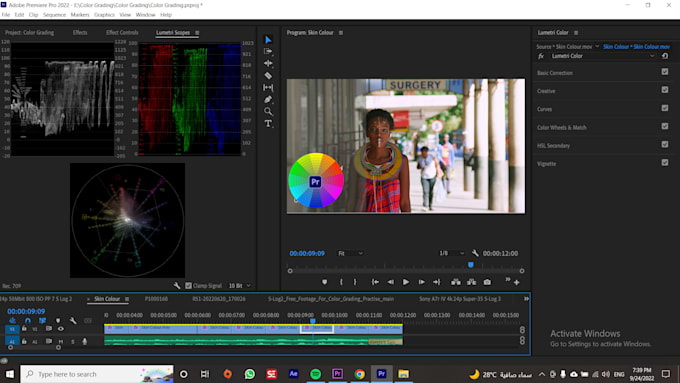The image size is (680, 383).
Task: Toggle HSL Secondary checkbox
Action: click(665, 144)
